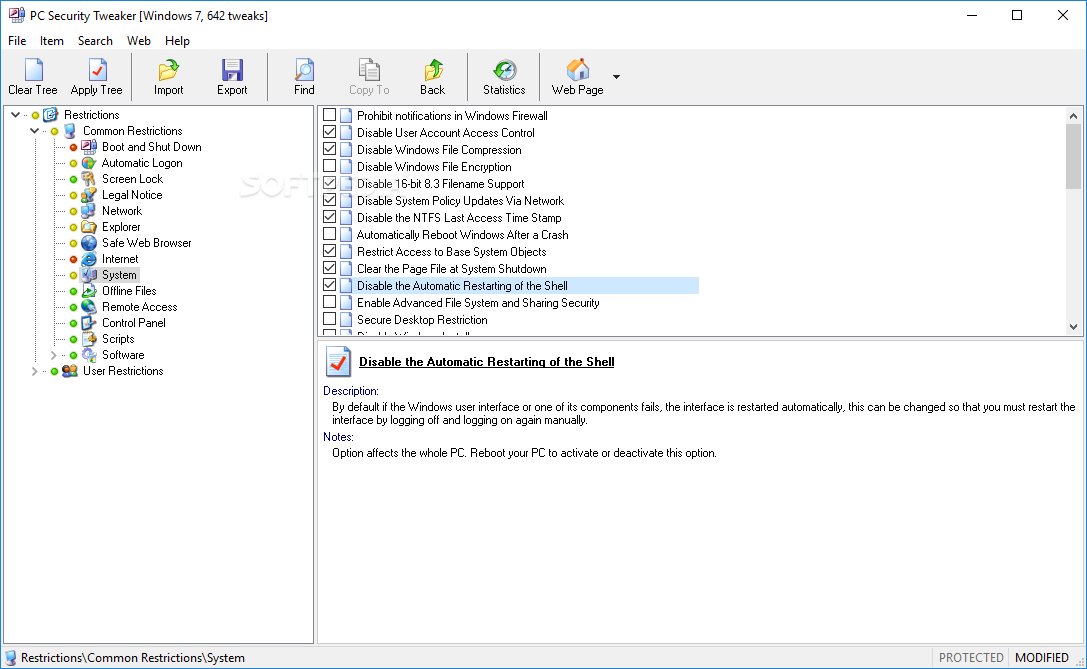Click the Clear Tree toolbar icon
Viewport: 1087px width, 669px height.
click(x=33, y=70)
